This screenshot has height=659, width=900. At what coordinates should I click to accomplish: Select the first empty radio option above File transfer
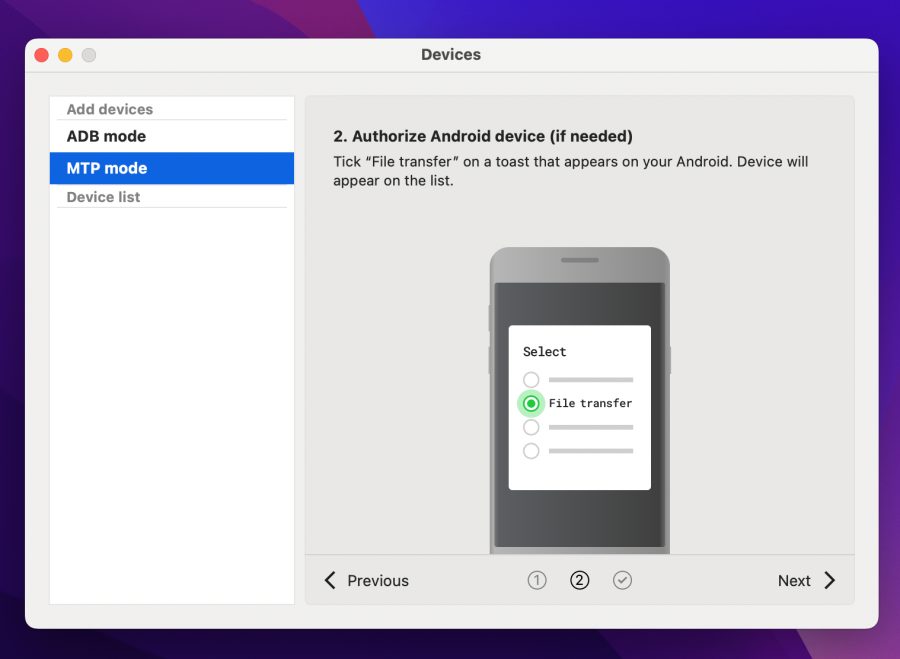tap(531, 379)
